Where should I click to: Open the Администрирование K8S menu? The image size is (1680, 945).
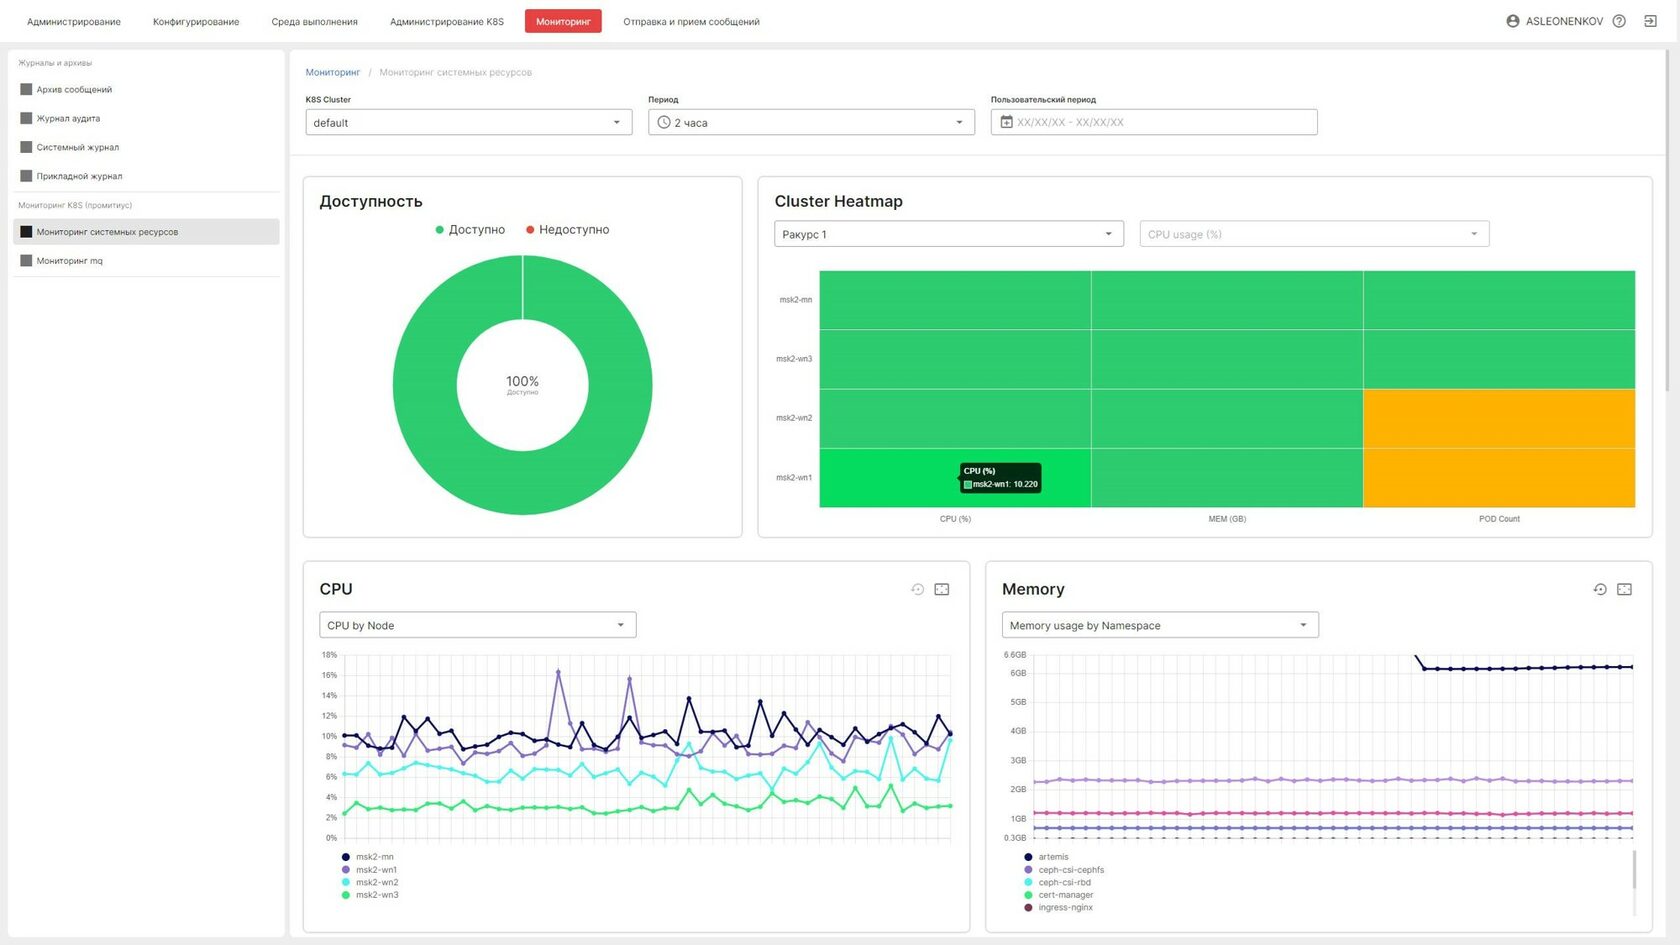(447, 21)
